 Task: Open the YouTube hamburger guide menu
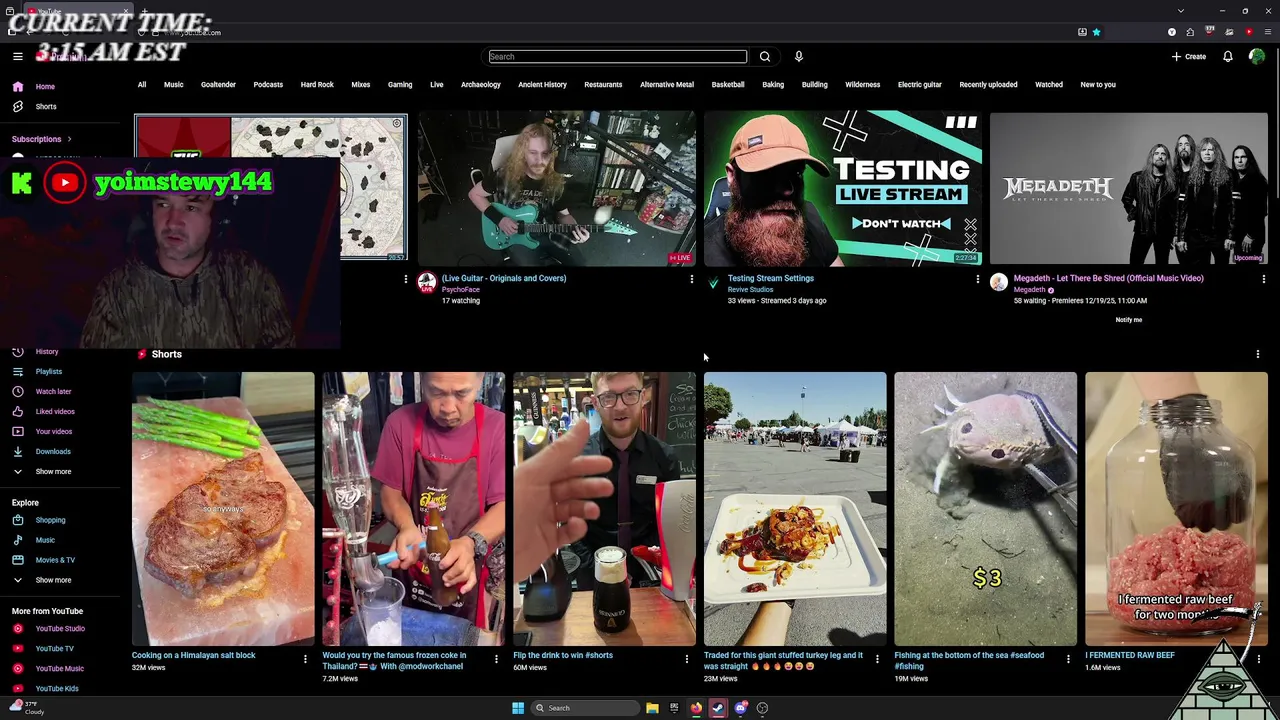click(x=18, y=56)
